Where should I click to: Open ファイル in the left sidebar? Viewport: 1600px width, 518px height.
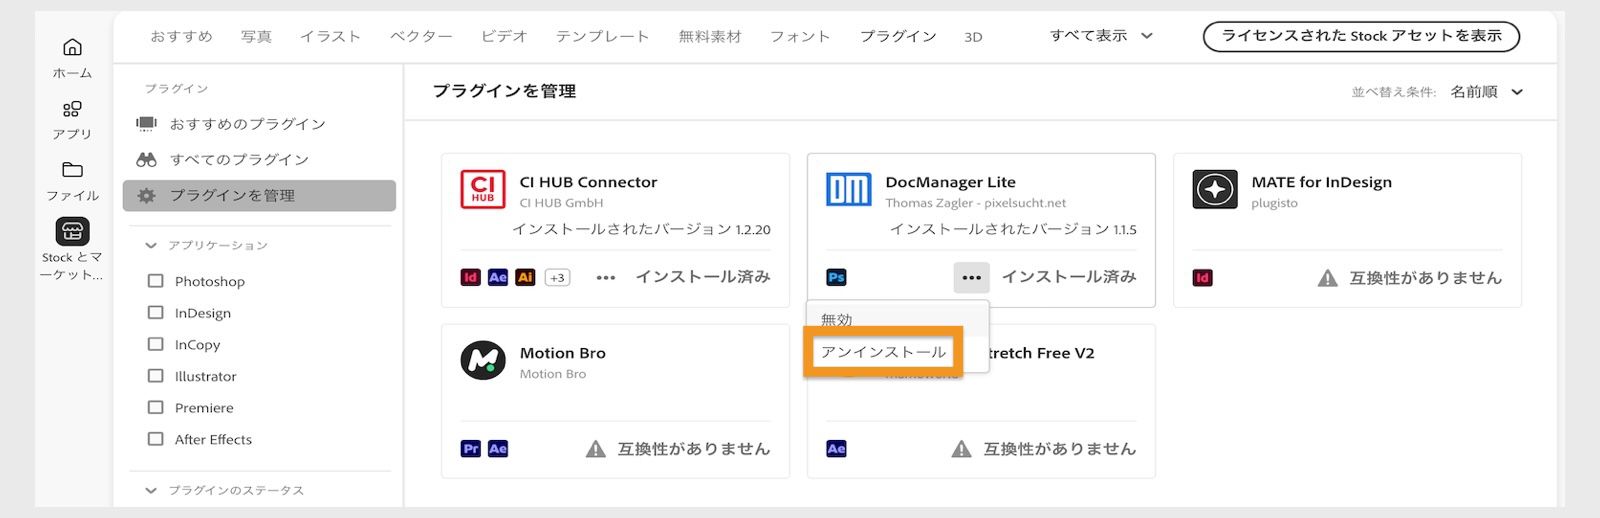(x=72, y=182)
